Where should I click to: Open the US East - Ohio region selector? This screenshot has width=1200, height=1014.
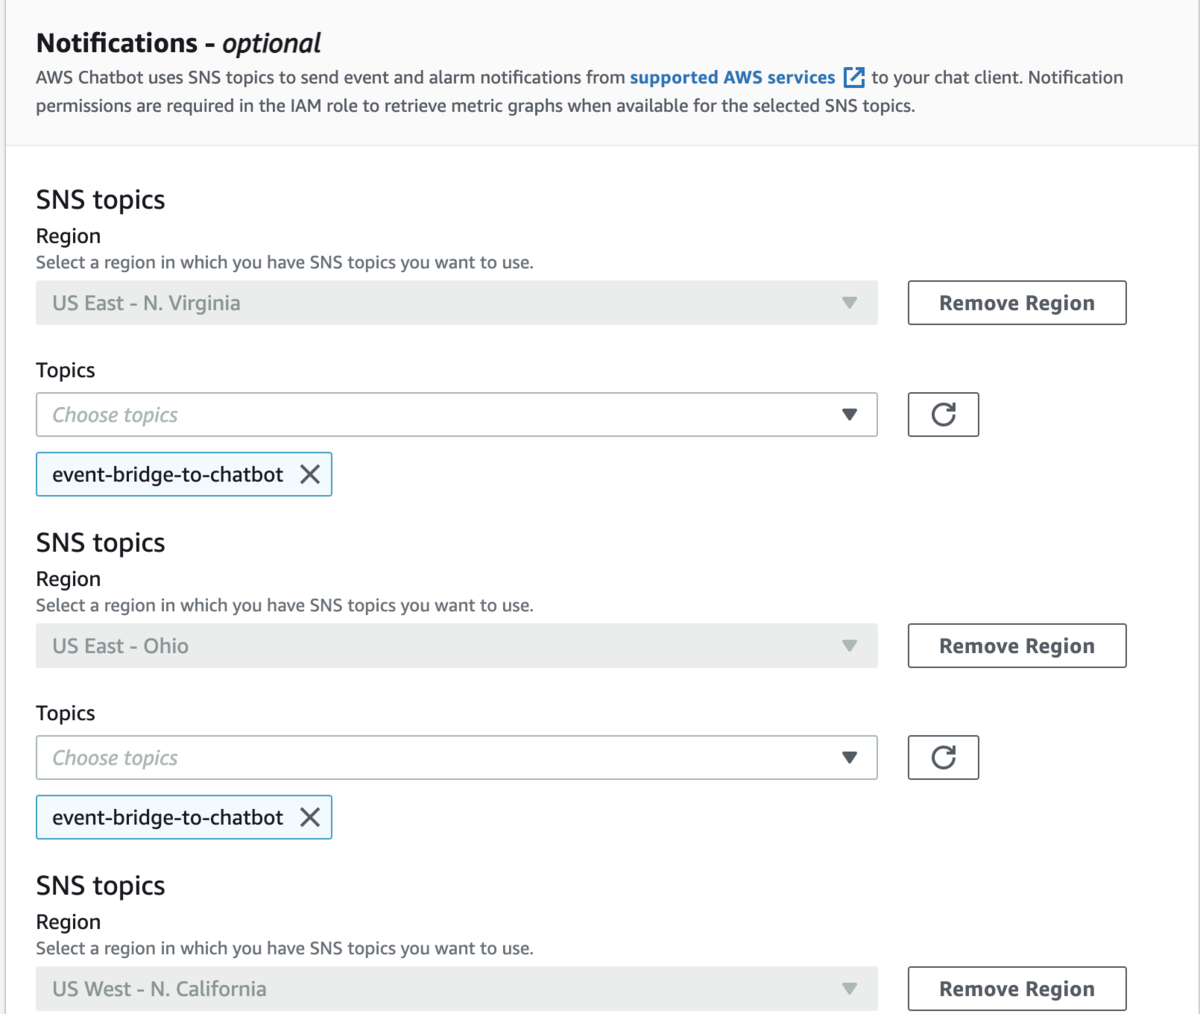[x=456, y=646]
